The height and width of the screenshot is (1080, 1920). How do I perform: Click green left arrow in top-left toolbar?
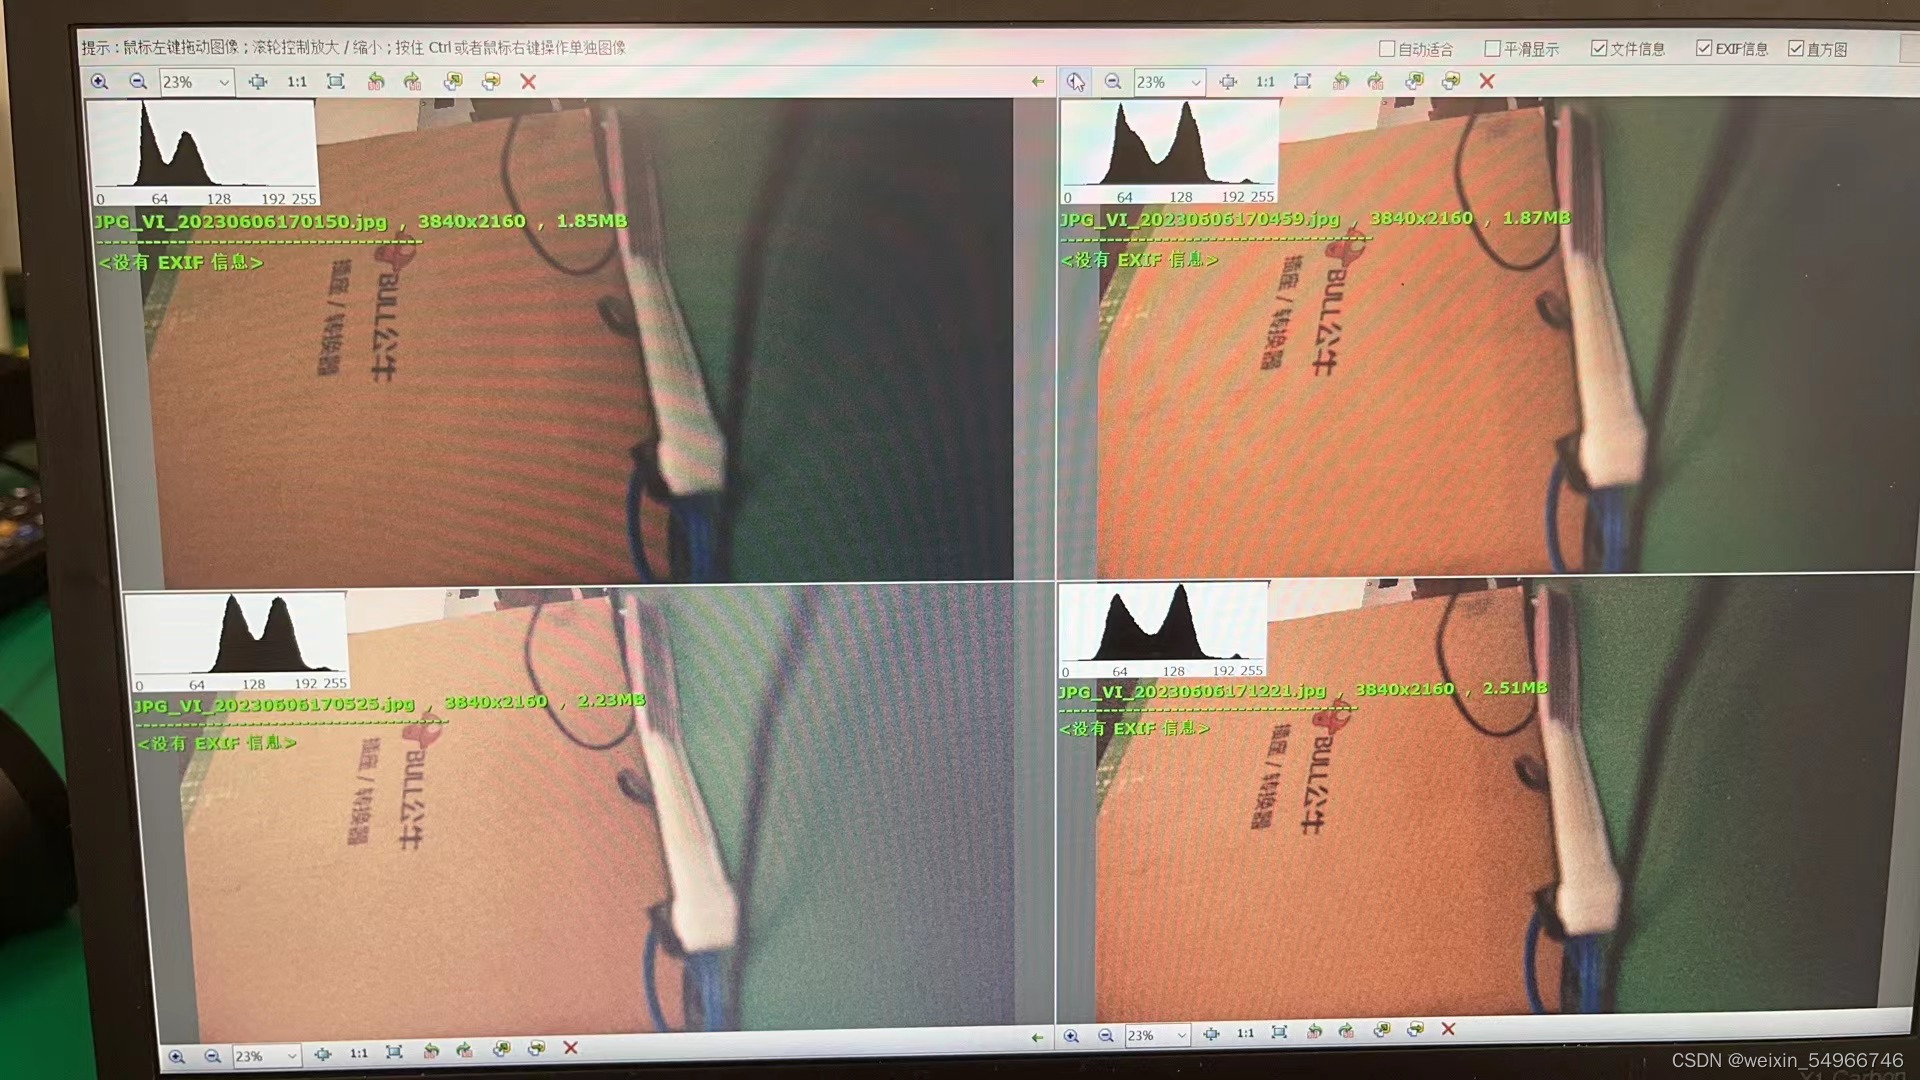[1037, 82]
